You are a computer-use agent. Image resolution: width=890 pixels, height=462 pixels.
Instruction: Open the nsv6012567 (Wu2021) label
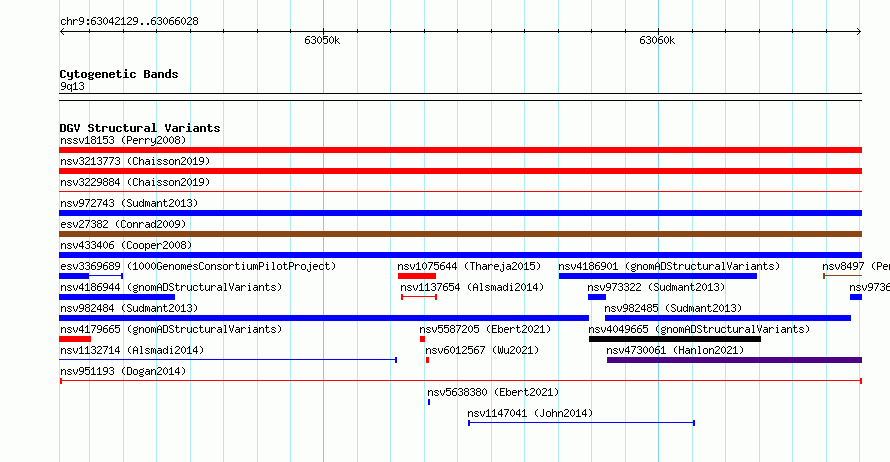click(x=482, y=350)
